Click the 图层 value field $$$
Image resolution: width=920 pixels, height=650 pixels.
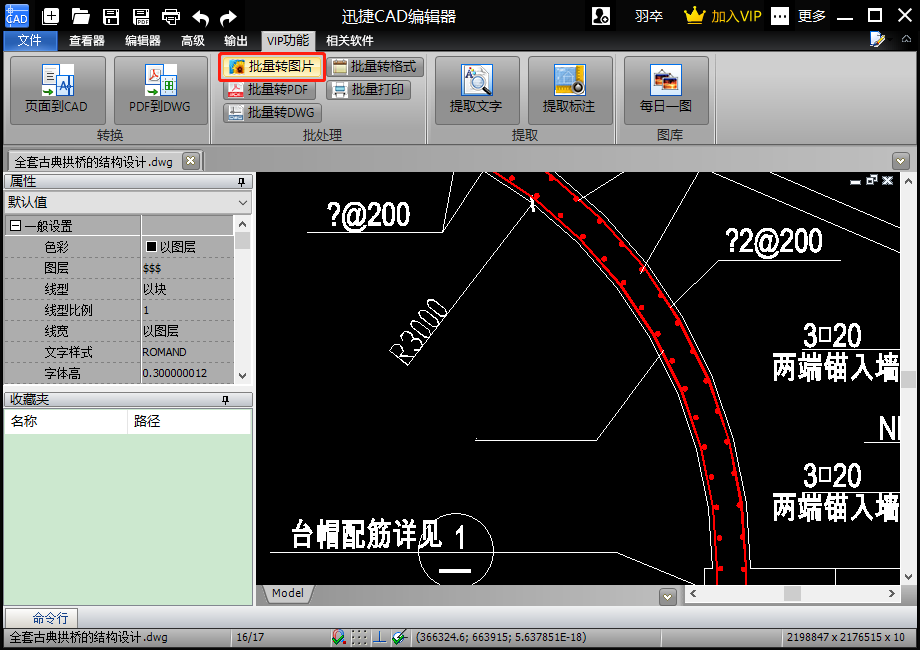coord(188,268)
